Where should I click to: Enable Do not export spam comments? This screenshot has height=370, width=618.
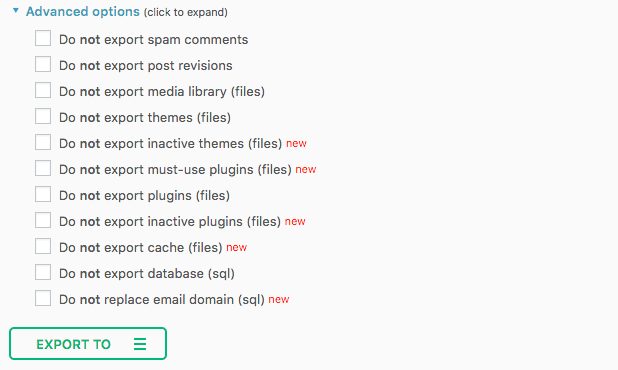43,38
